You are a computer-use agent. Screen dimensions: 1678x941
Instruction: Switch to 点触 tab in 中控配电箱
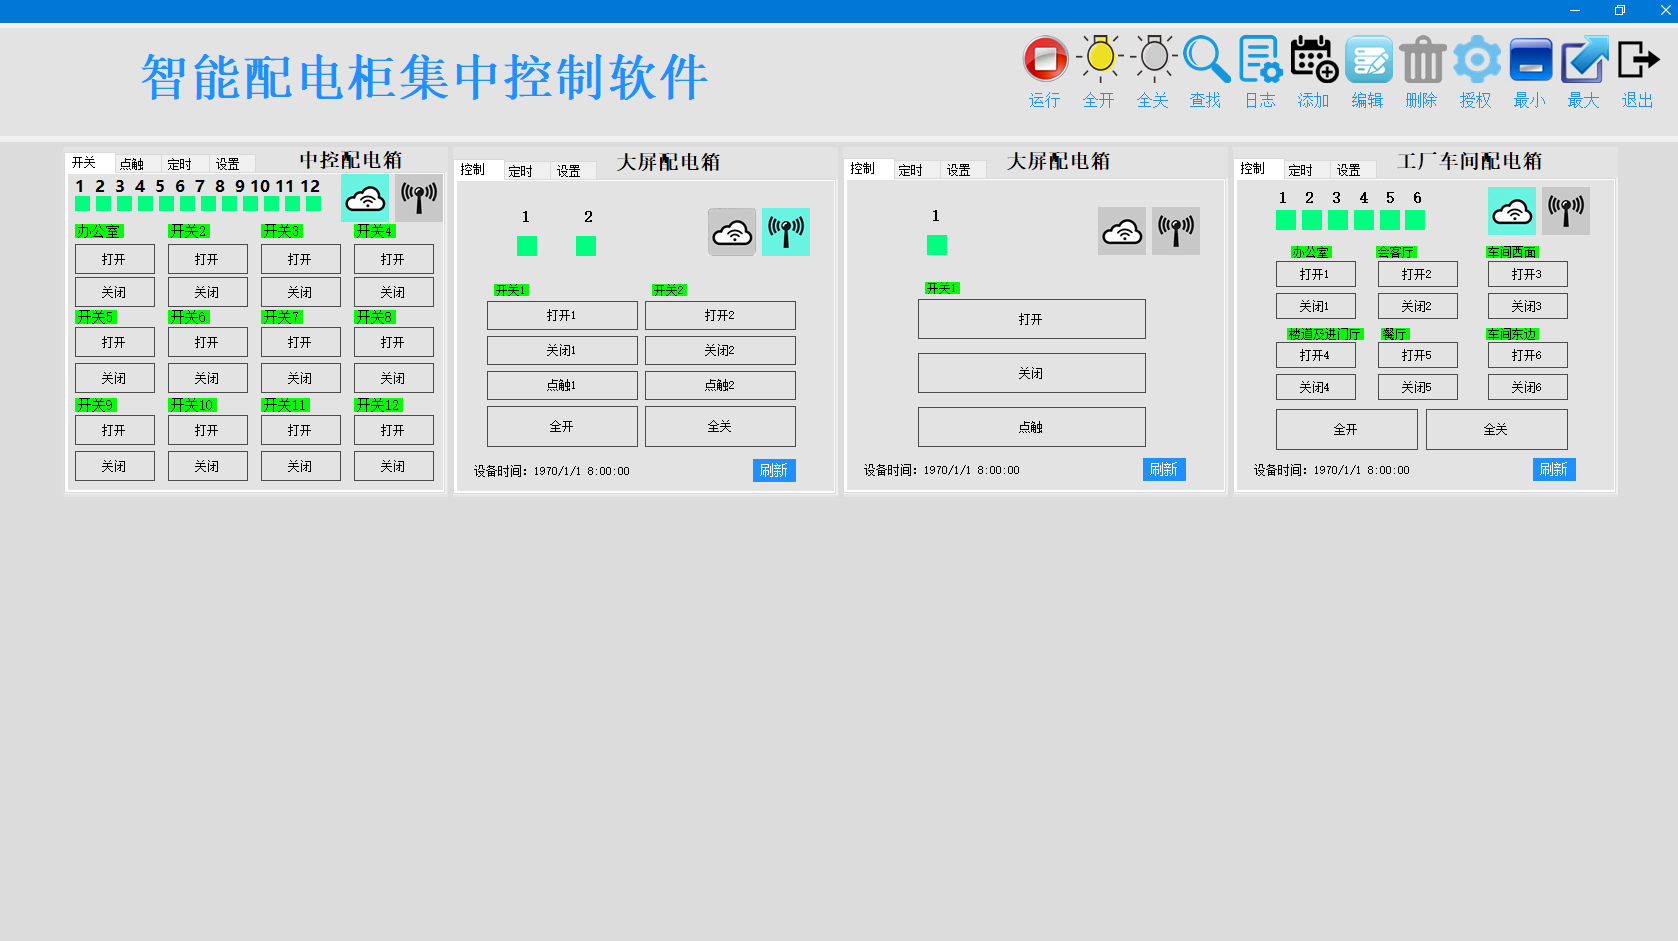132,164
